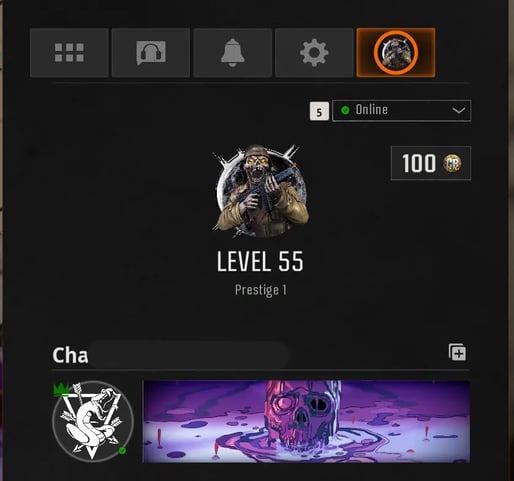Open the 100 CR balance button

[x=431, y=163]
